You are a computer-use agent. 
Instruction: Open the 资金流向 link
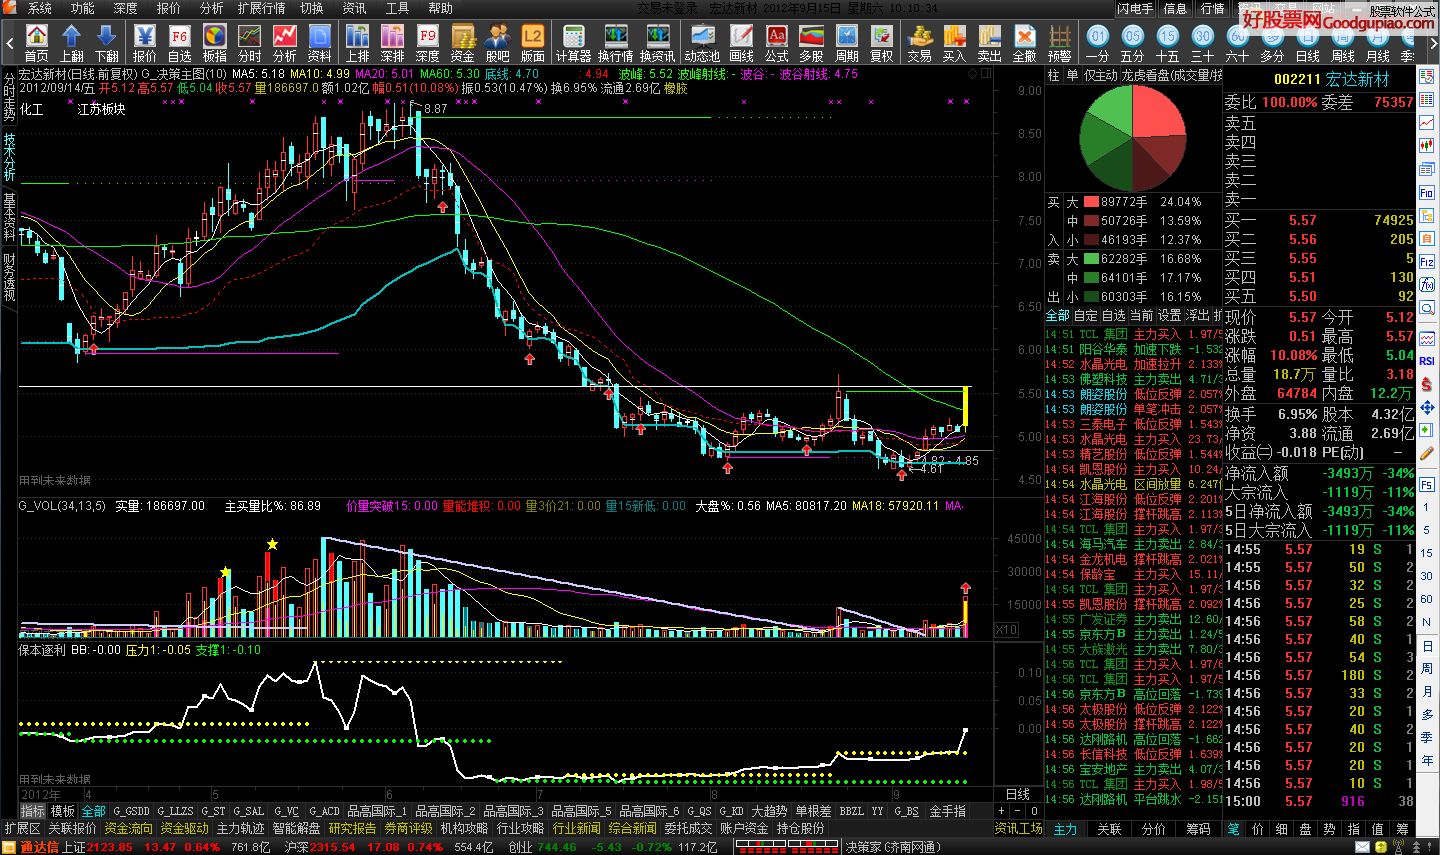129,828
